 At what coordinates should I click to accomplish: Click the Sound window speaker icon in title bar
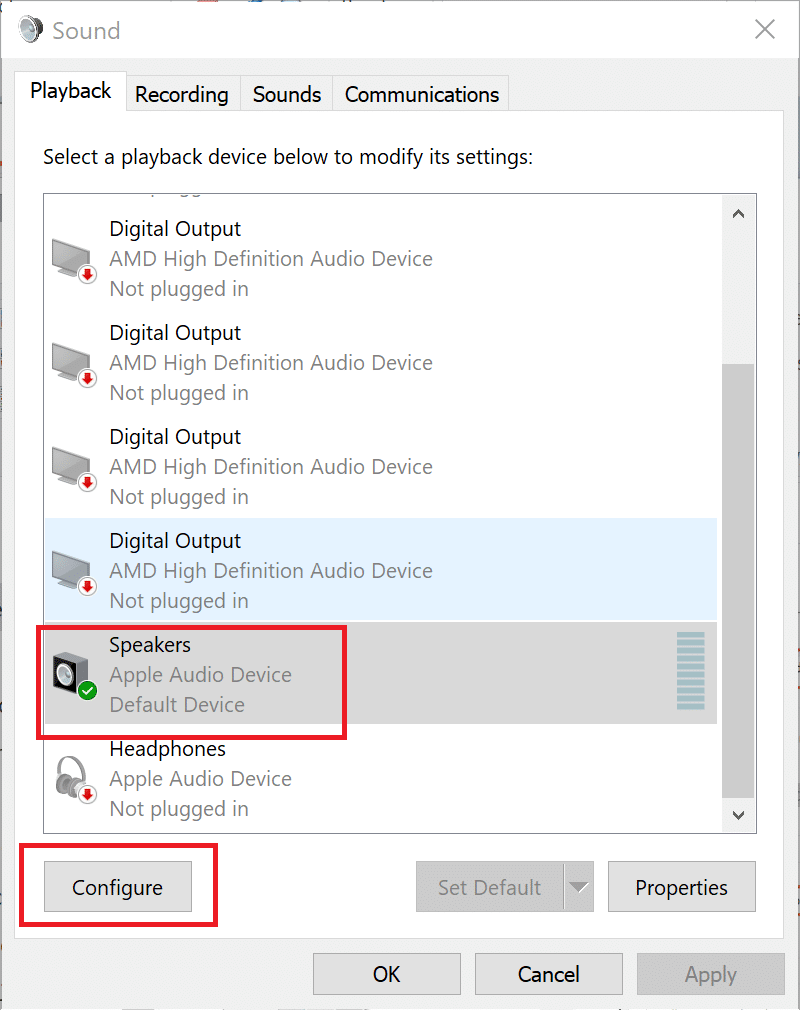pyautogui.click(x=31, y=30)
